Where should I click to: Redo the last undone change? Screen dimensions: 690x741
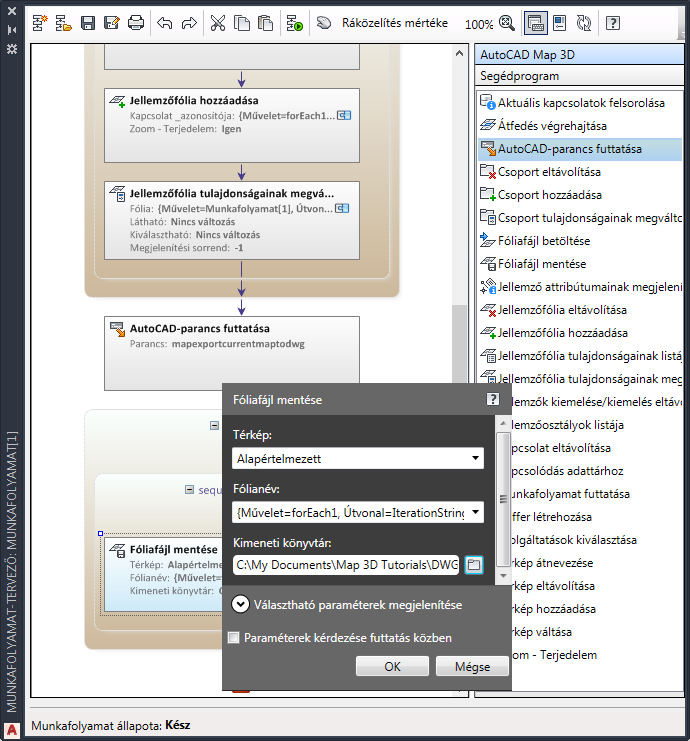pos(189,23)
